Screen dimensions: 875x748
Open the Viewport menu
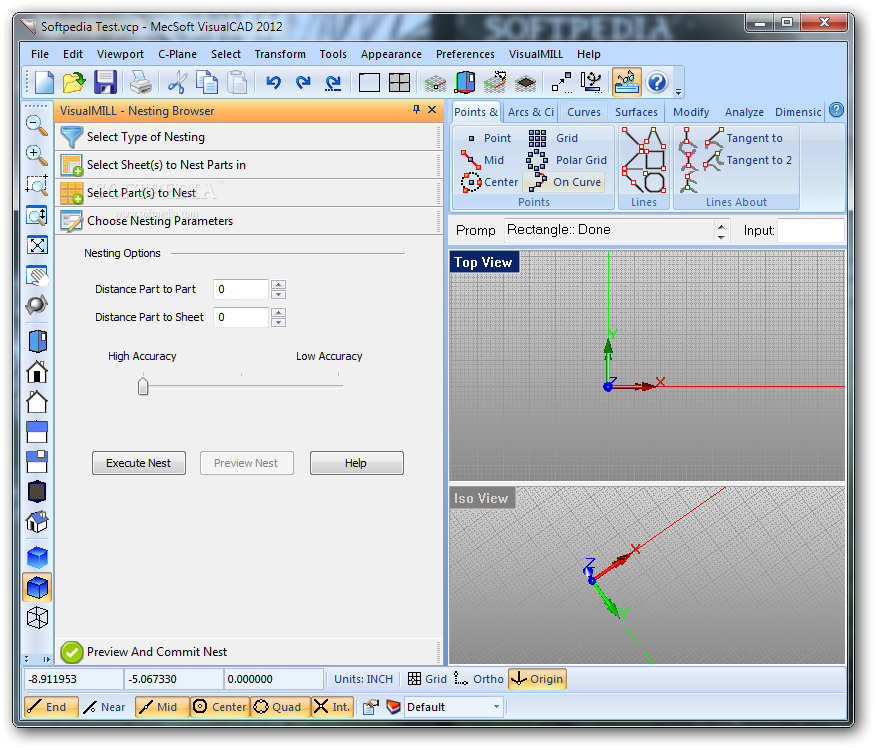pyautogui.click(x=120, y=54)
